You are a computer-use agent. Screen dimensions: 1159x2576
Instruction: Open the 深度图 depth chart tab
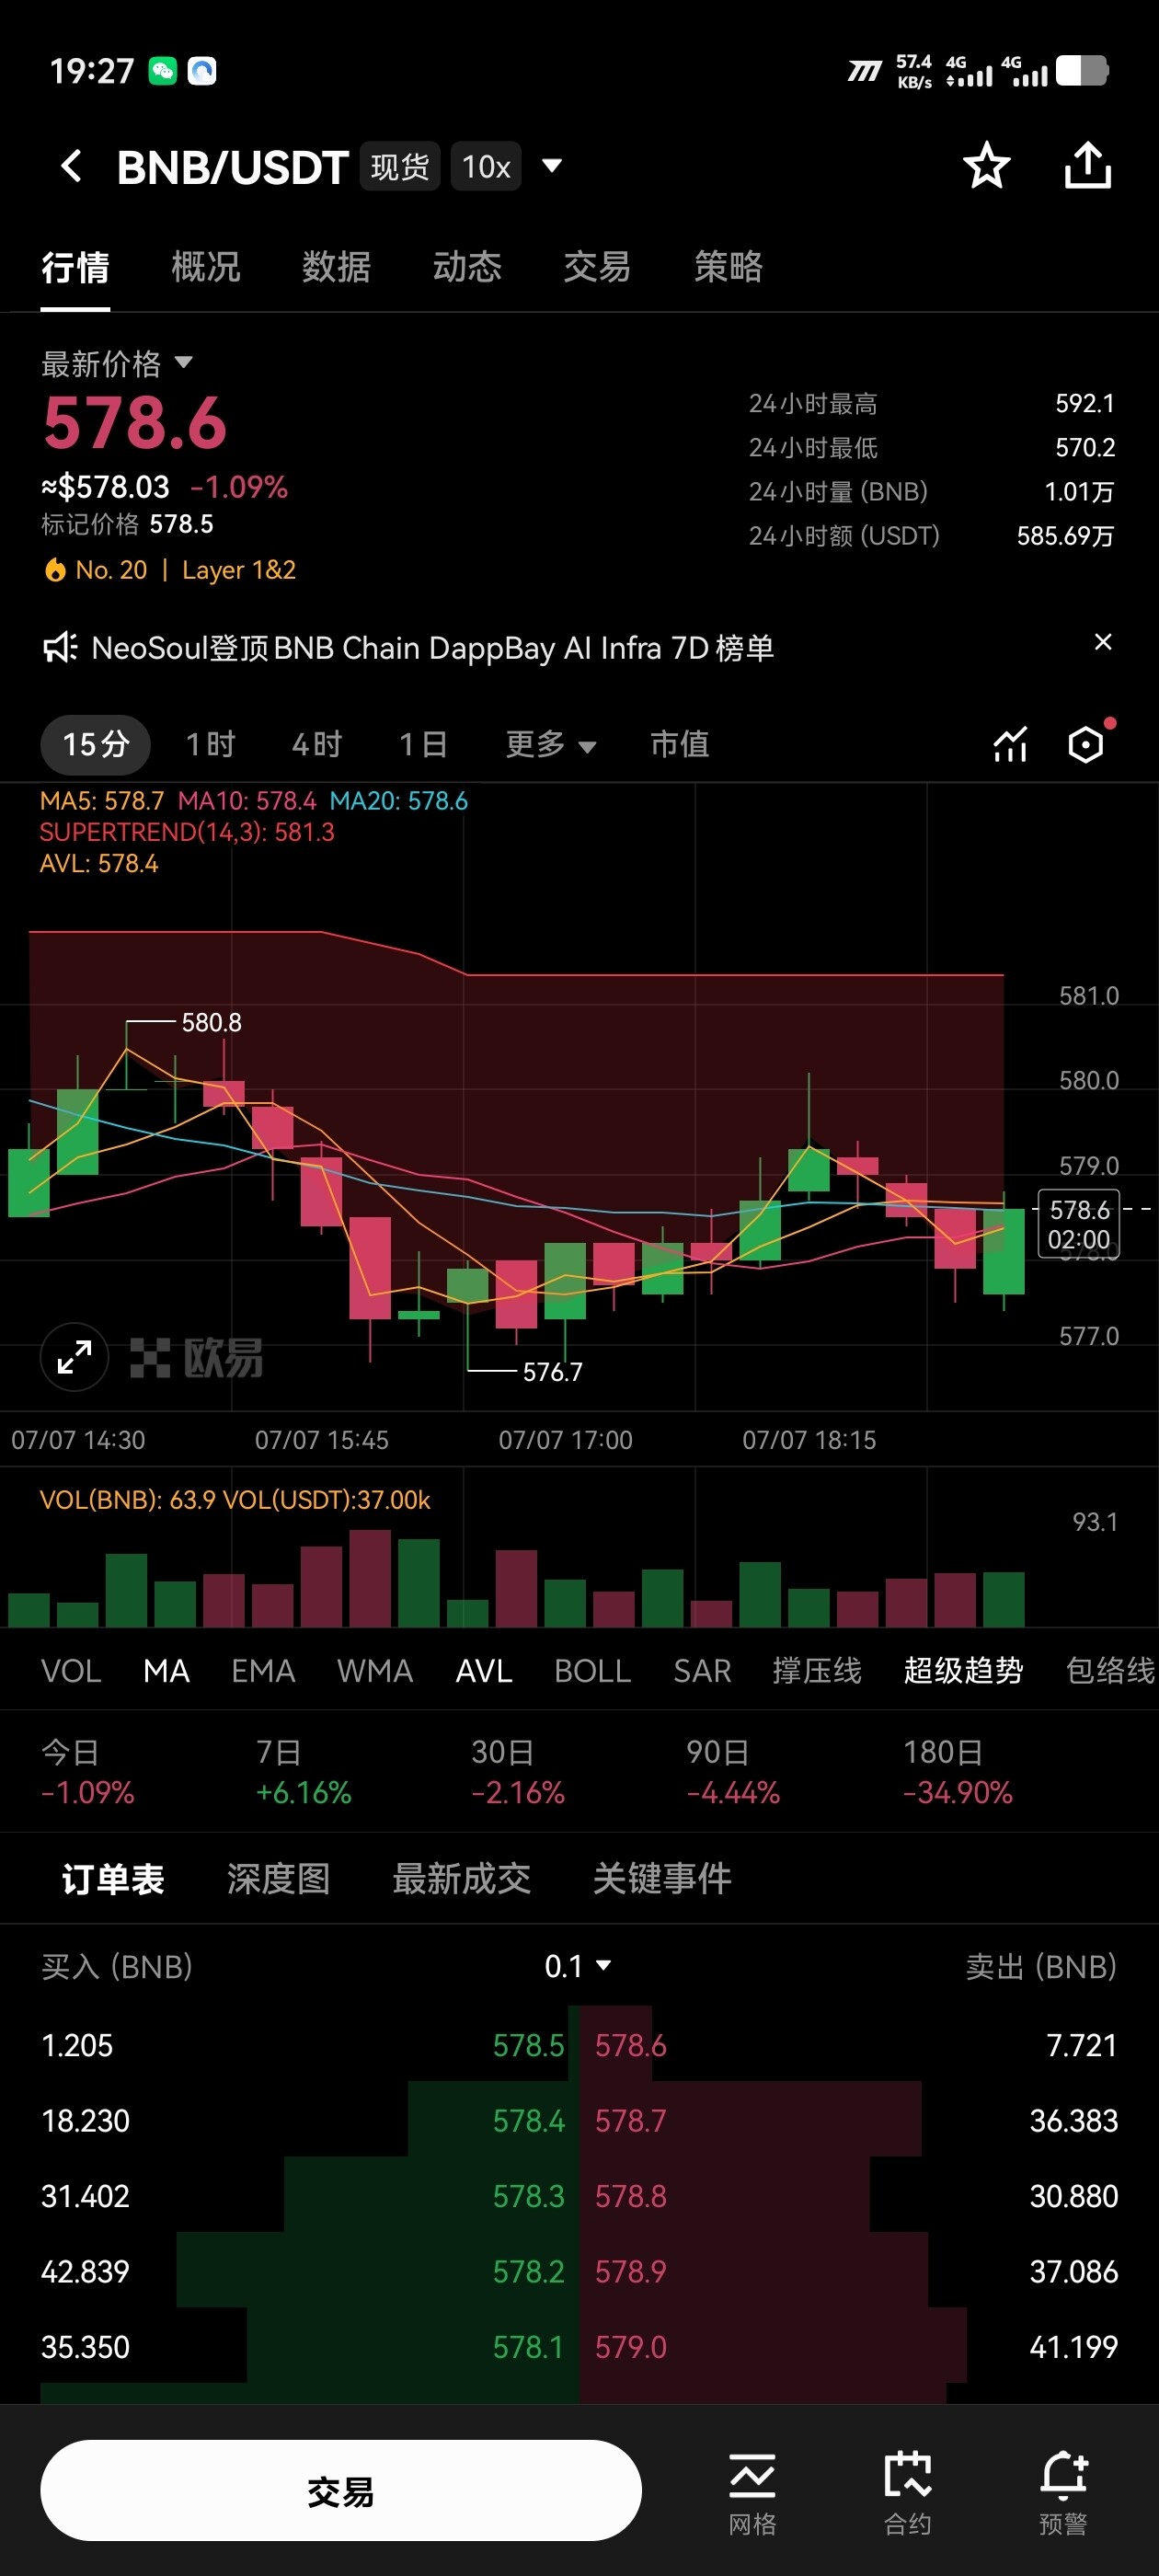click(278, 1879)
